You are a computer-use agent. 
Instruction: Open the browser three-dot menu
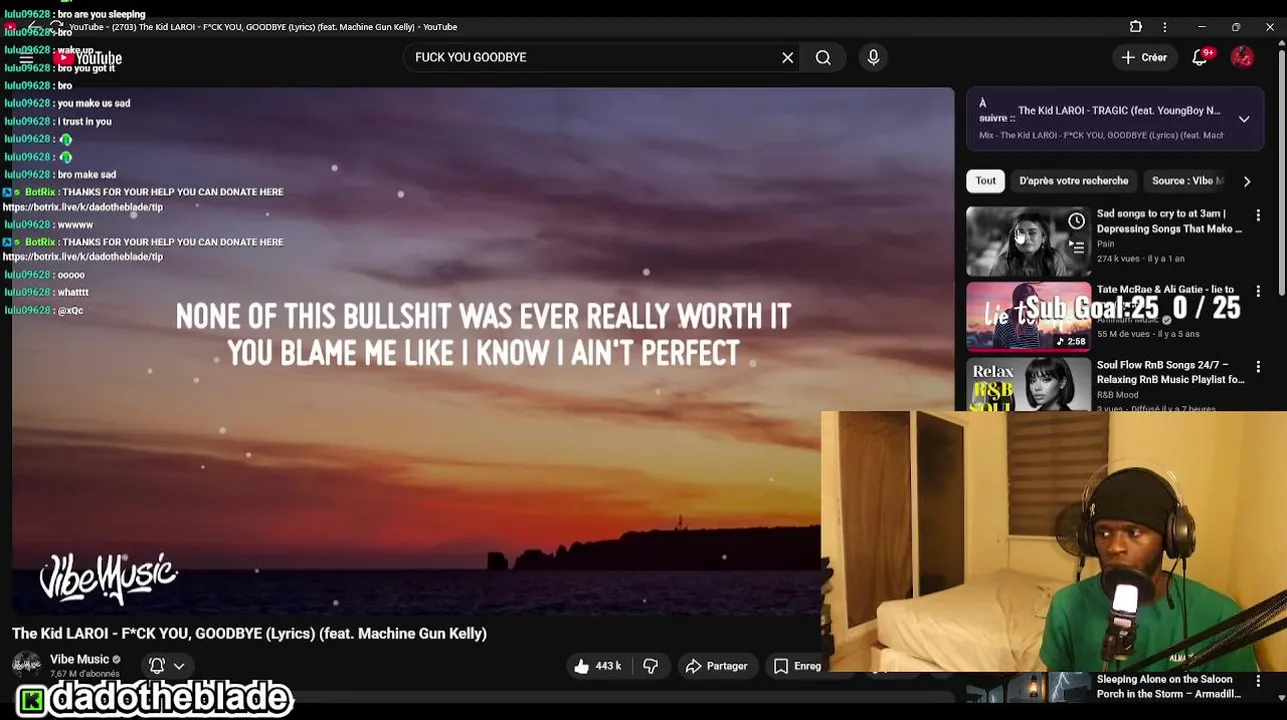pyautogui.click(x=1164, y=27)
